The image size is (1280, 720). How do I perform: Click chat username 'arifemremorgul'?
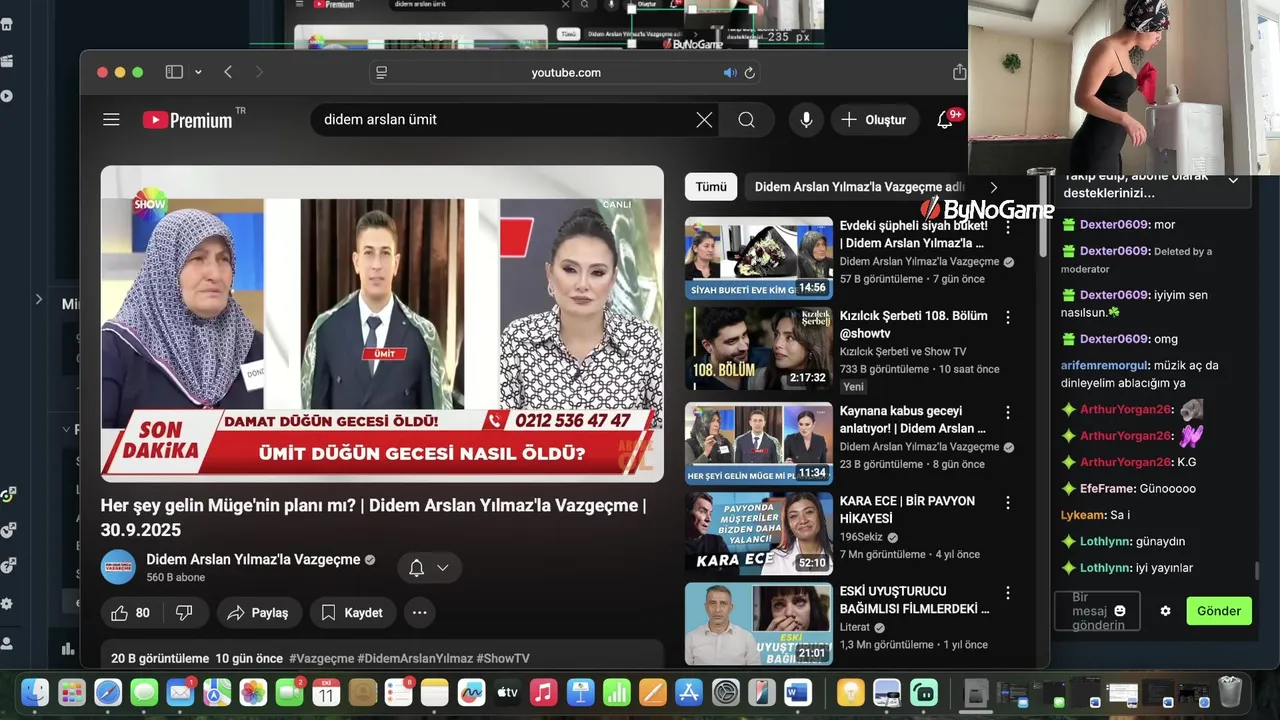(1105, 365)
